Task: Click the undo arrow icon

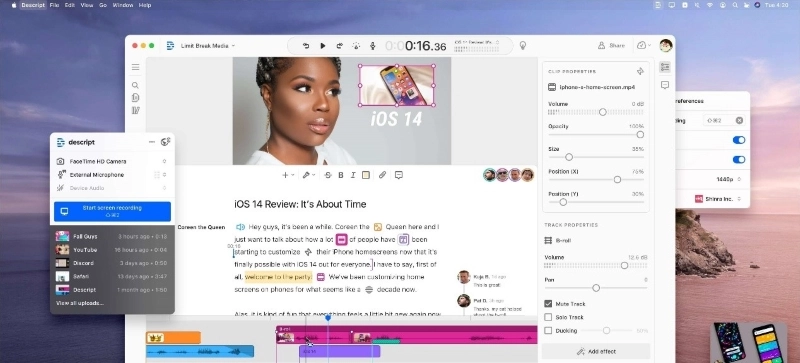Action: [306, 46]
